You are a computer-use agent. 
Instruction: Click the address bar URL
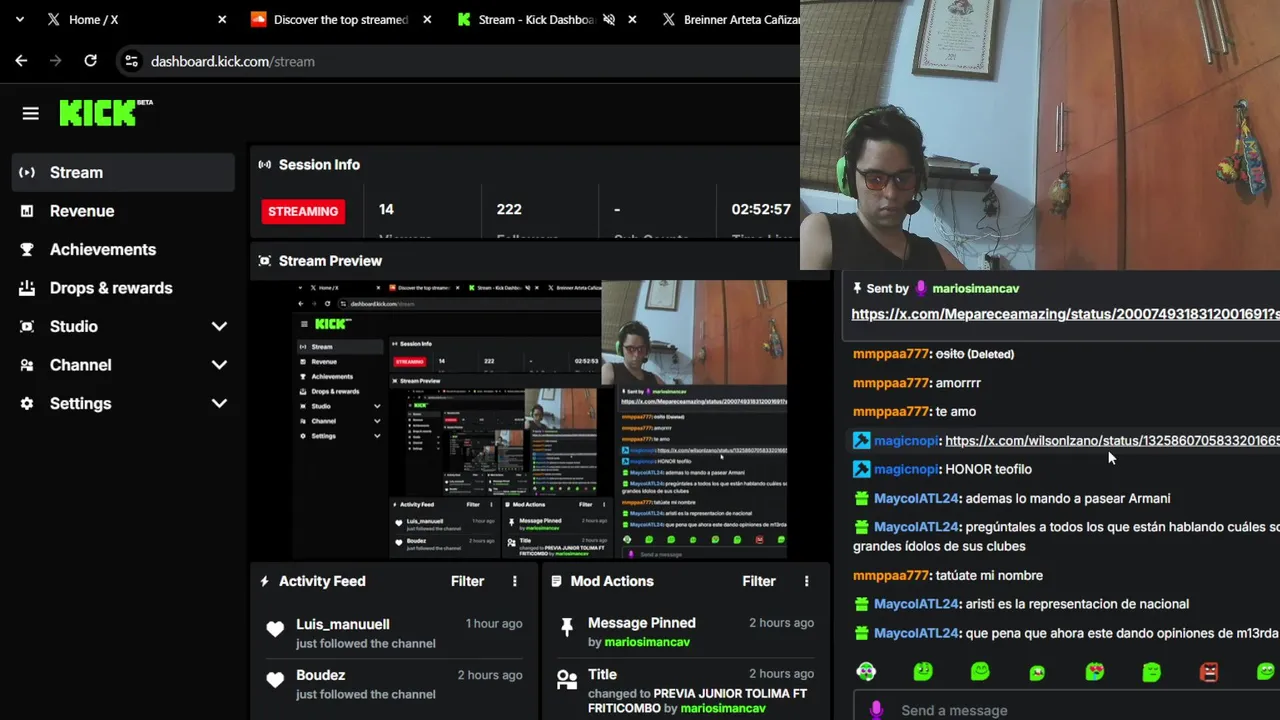[x=232, y=61]
